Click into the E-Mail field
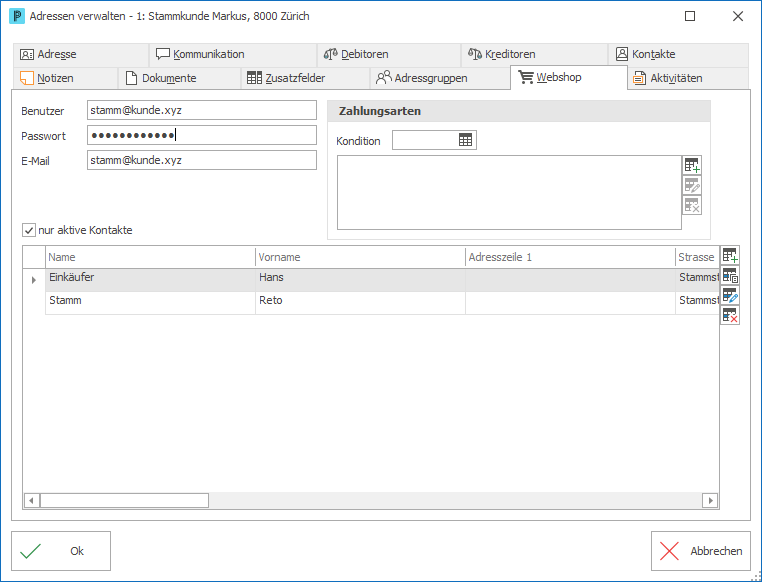The image size is (762, 582). pos(202,160)
